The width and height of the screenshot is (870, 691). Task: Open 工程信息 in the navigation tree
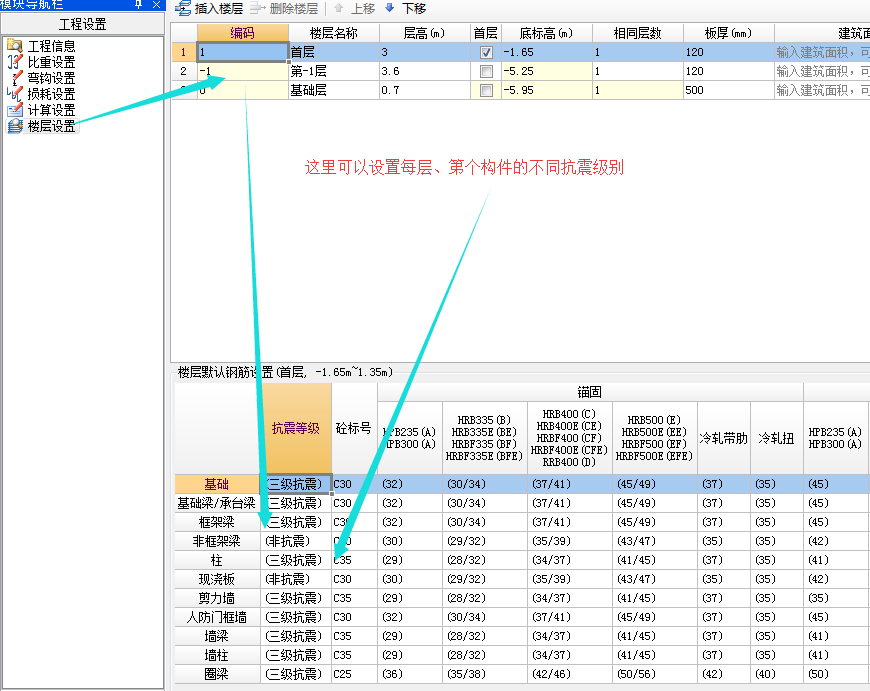click(x=51, y=46)
